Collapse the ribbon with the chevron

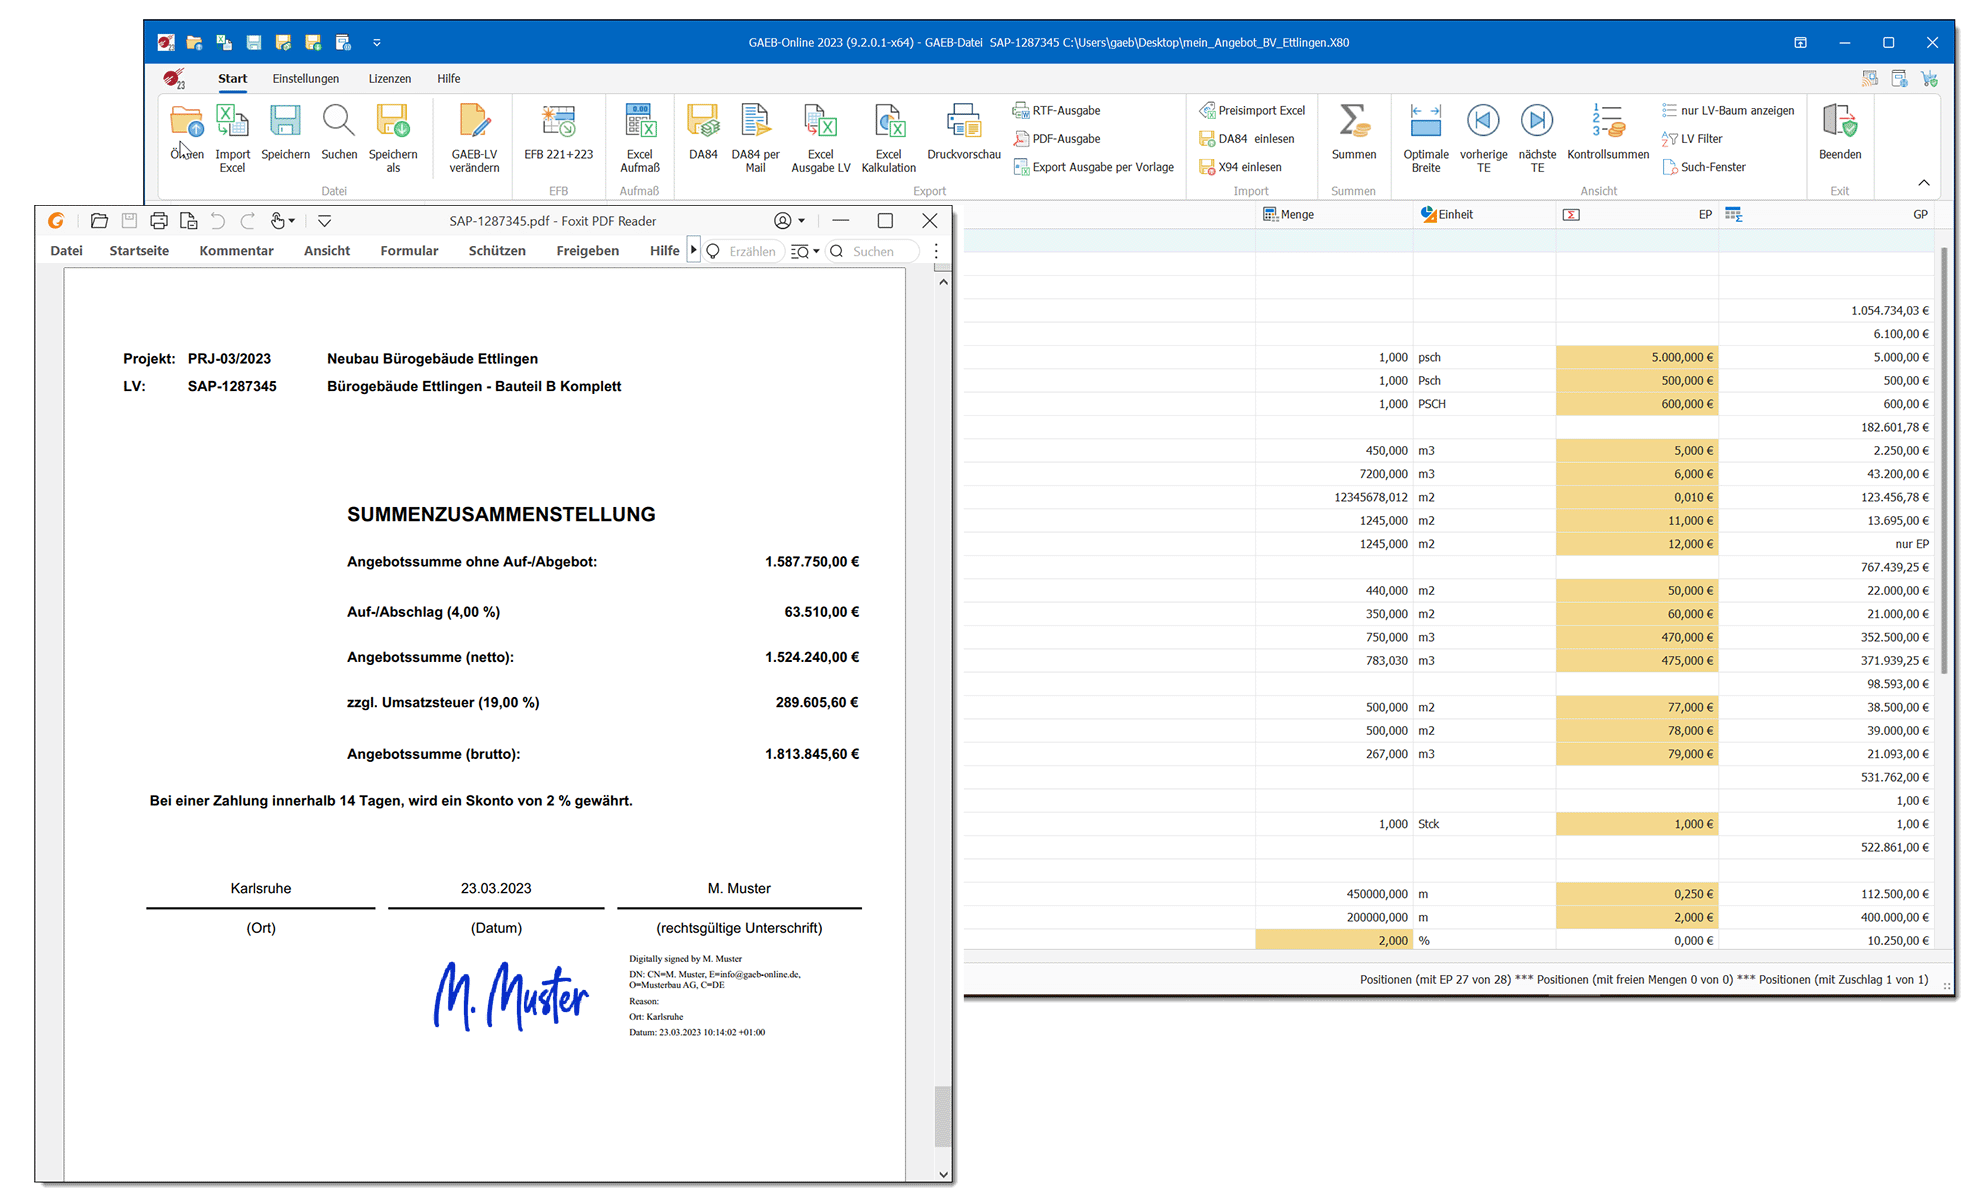1923,183
